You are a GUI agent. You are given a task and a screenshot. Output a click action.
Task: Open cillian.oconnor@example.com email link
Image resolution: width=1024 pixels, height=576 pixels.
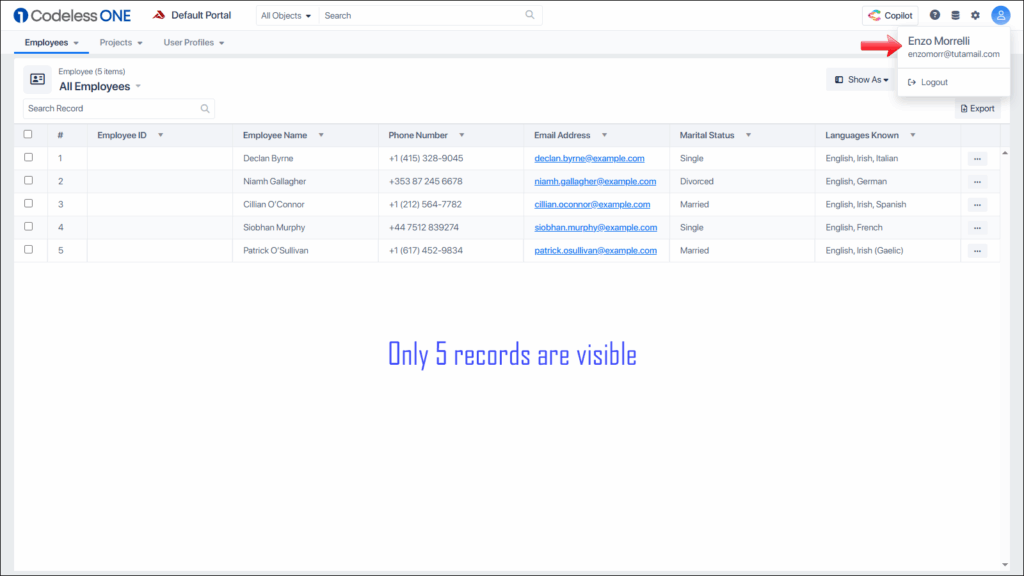click(592, 204)
